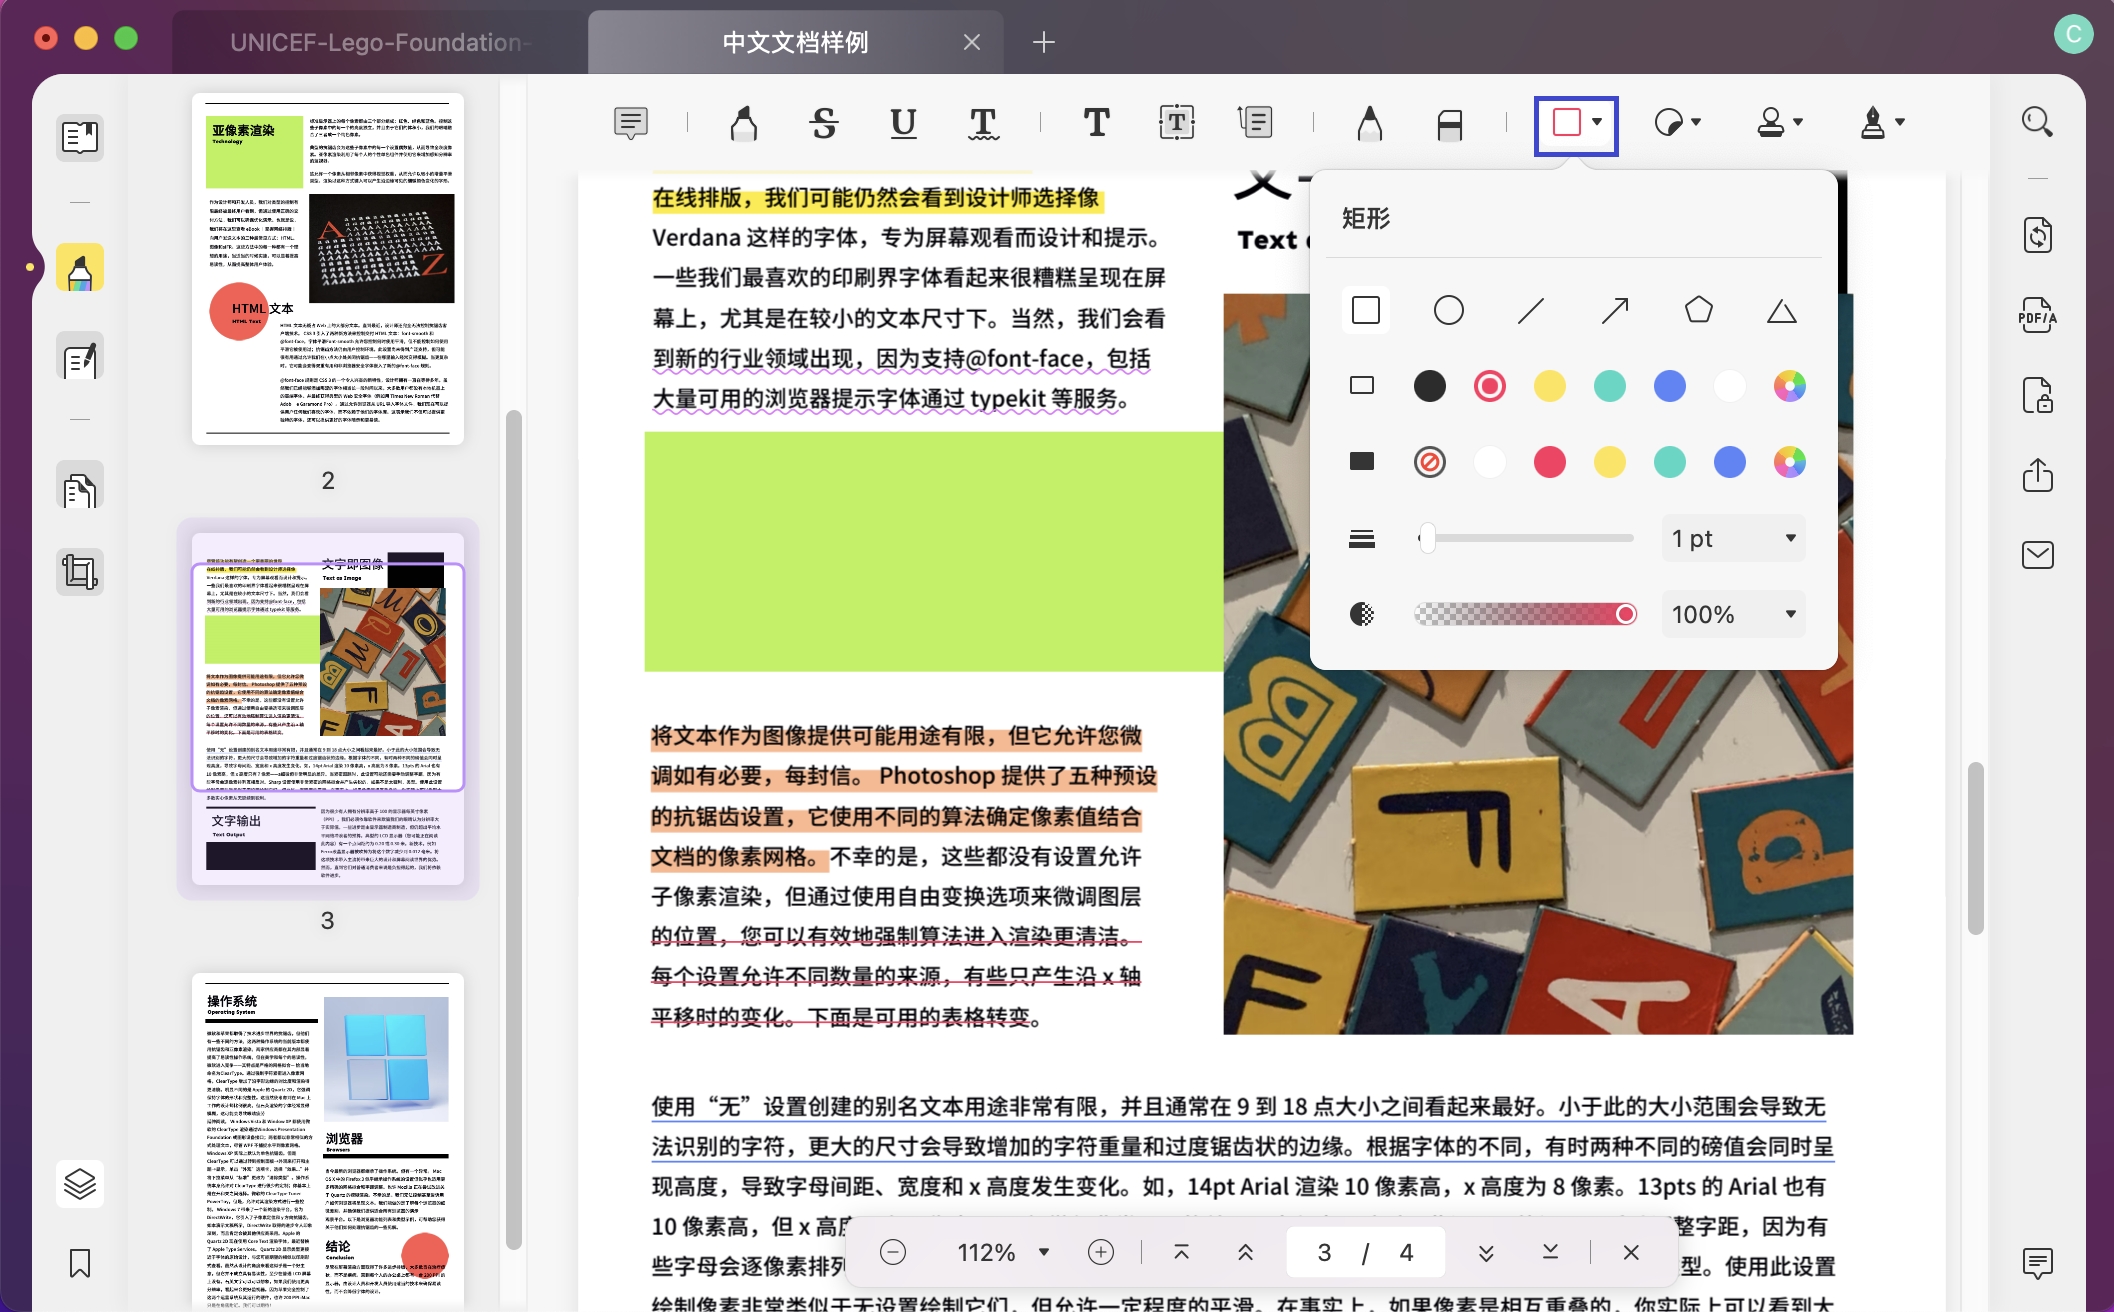The image size is (2114, 1312).
Task: Choose the line shape
Action: tap(1531, 310)
